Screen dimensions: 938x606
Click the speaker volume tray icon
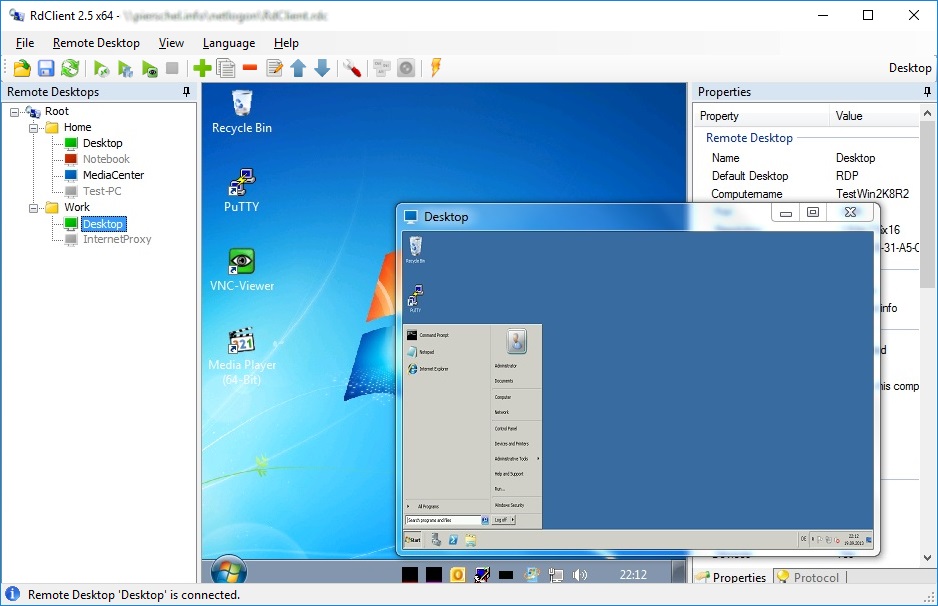(580, 575)
